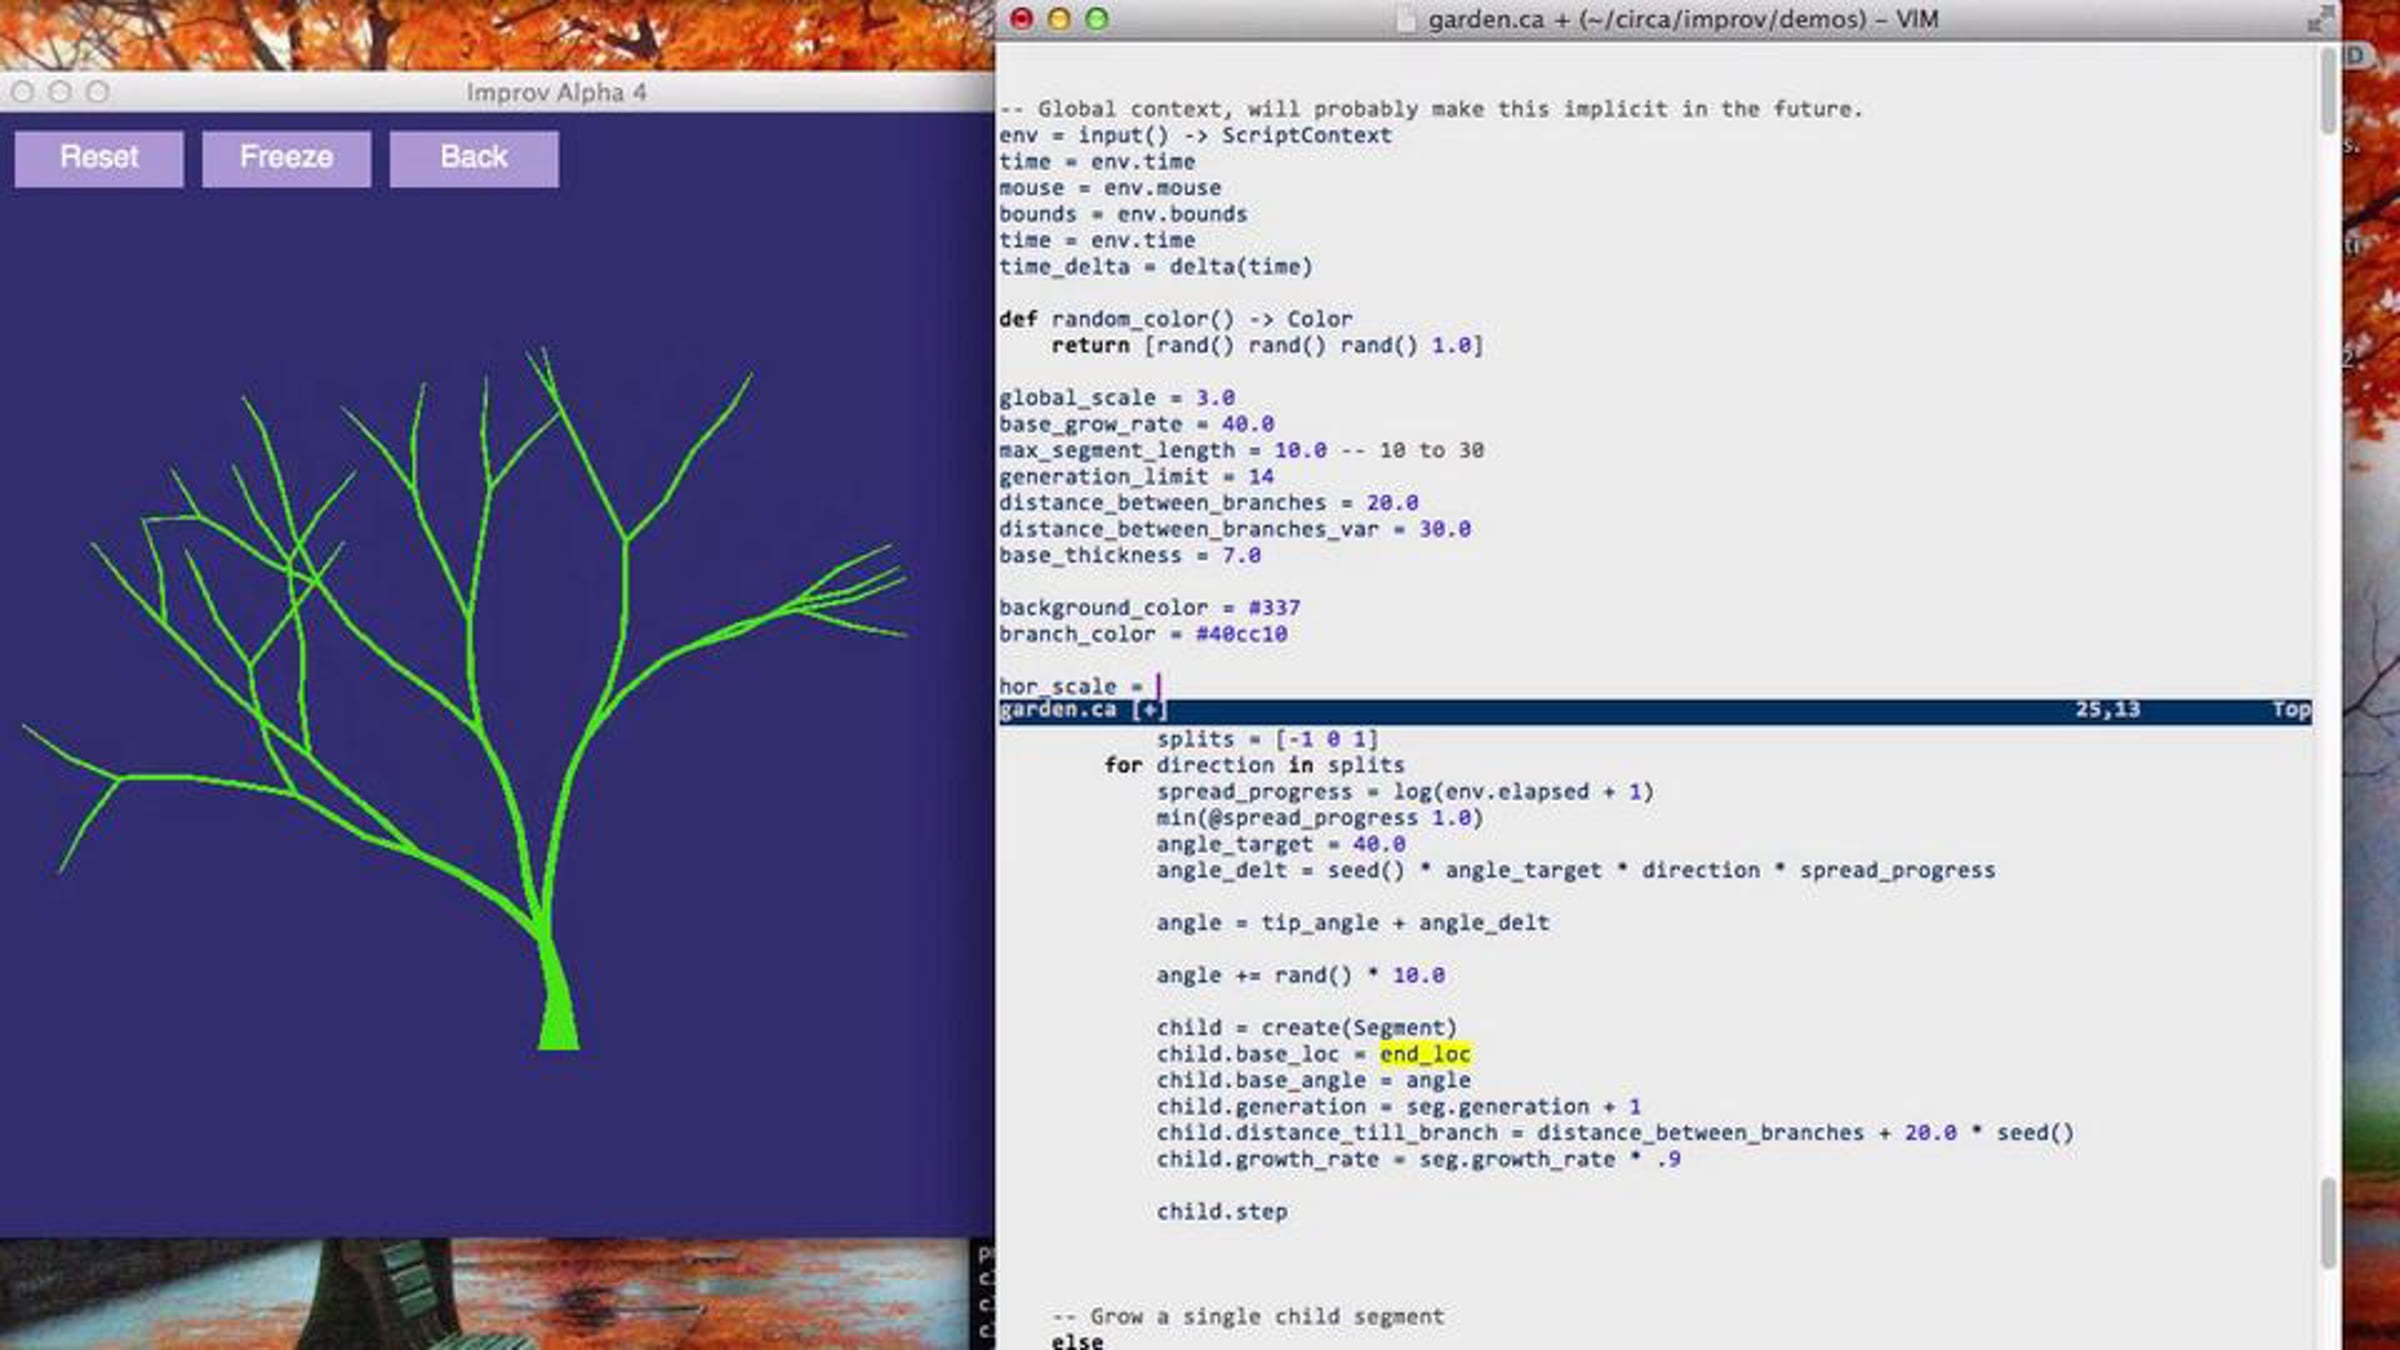Click the #40cc10 branch_color value
Viewport: 2400px width, 1350px height.
(1241, 634)
